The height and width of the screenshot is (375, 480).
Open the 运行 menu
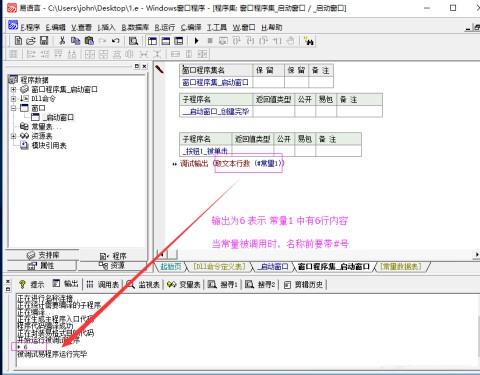[x=165, y=27]
